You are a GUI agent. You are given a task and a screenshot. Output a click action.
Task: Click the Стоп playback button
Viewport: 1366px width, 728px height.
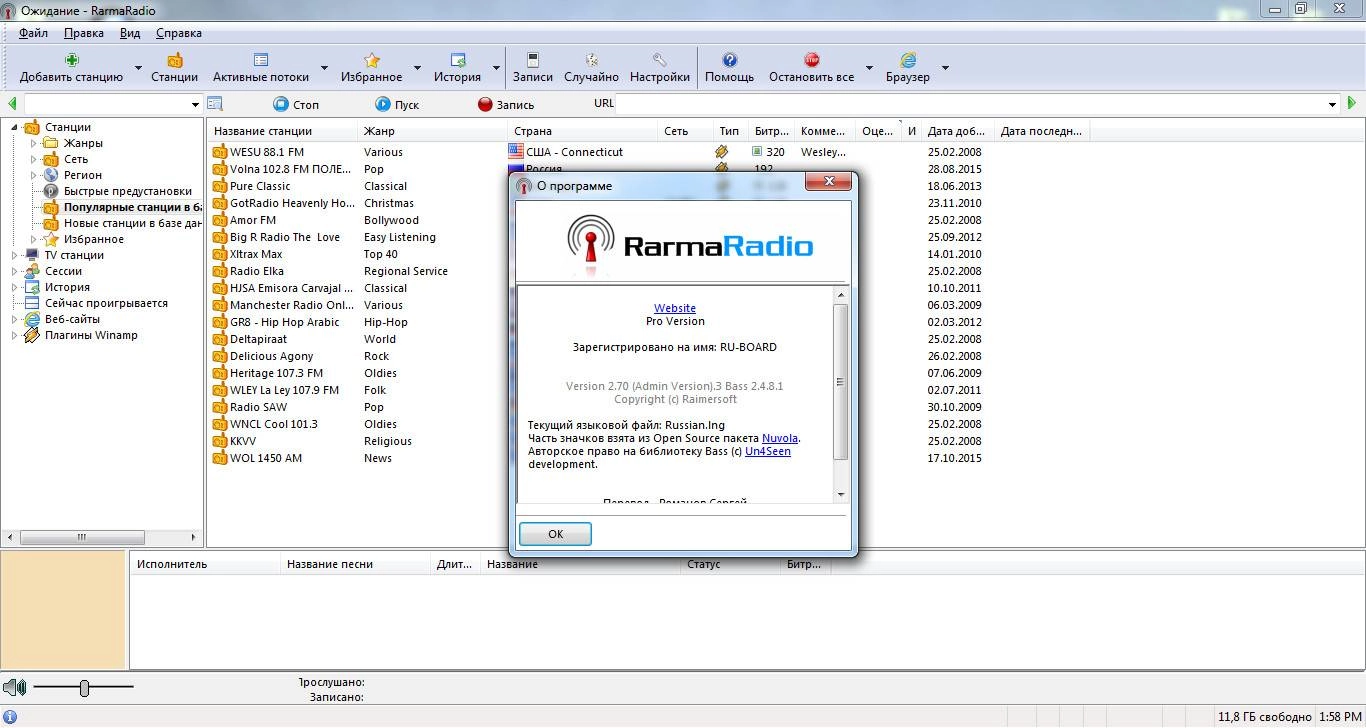296,104
